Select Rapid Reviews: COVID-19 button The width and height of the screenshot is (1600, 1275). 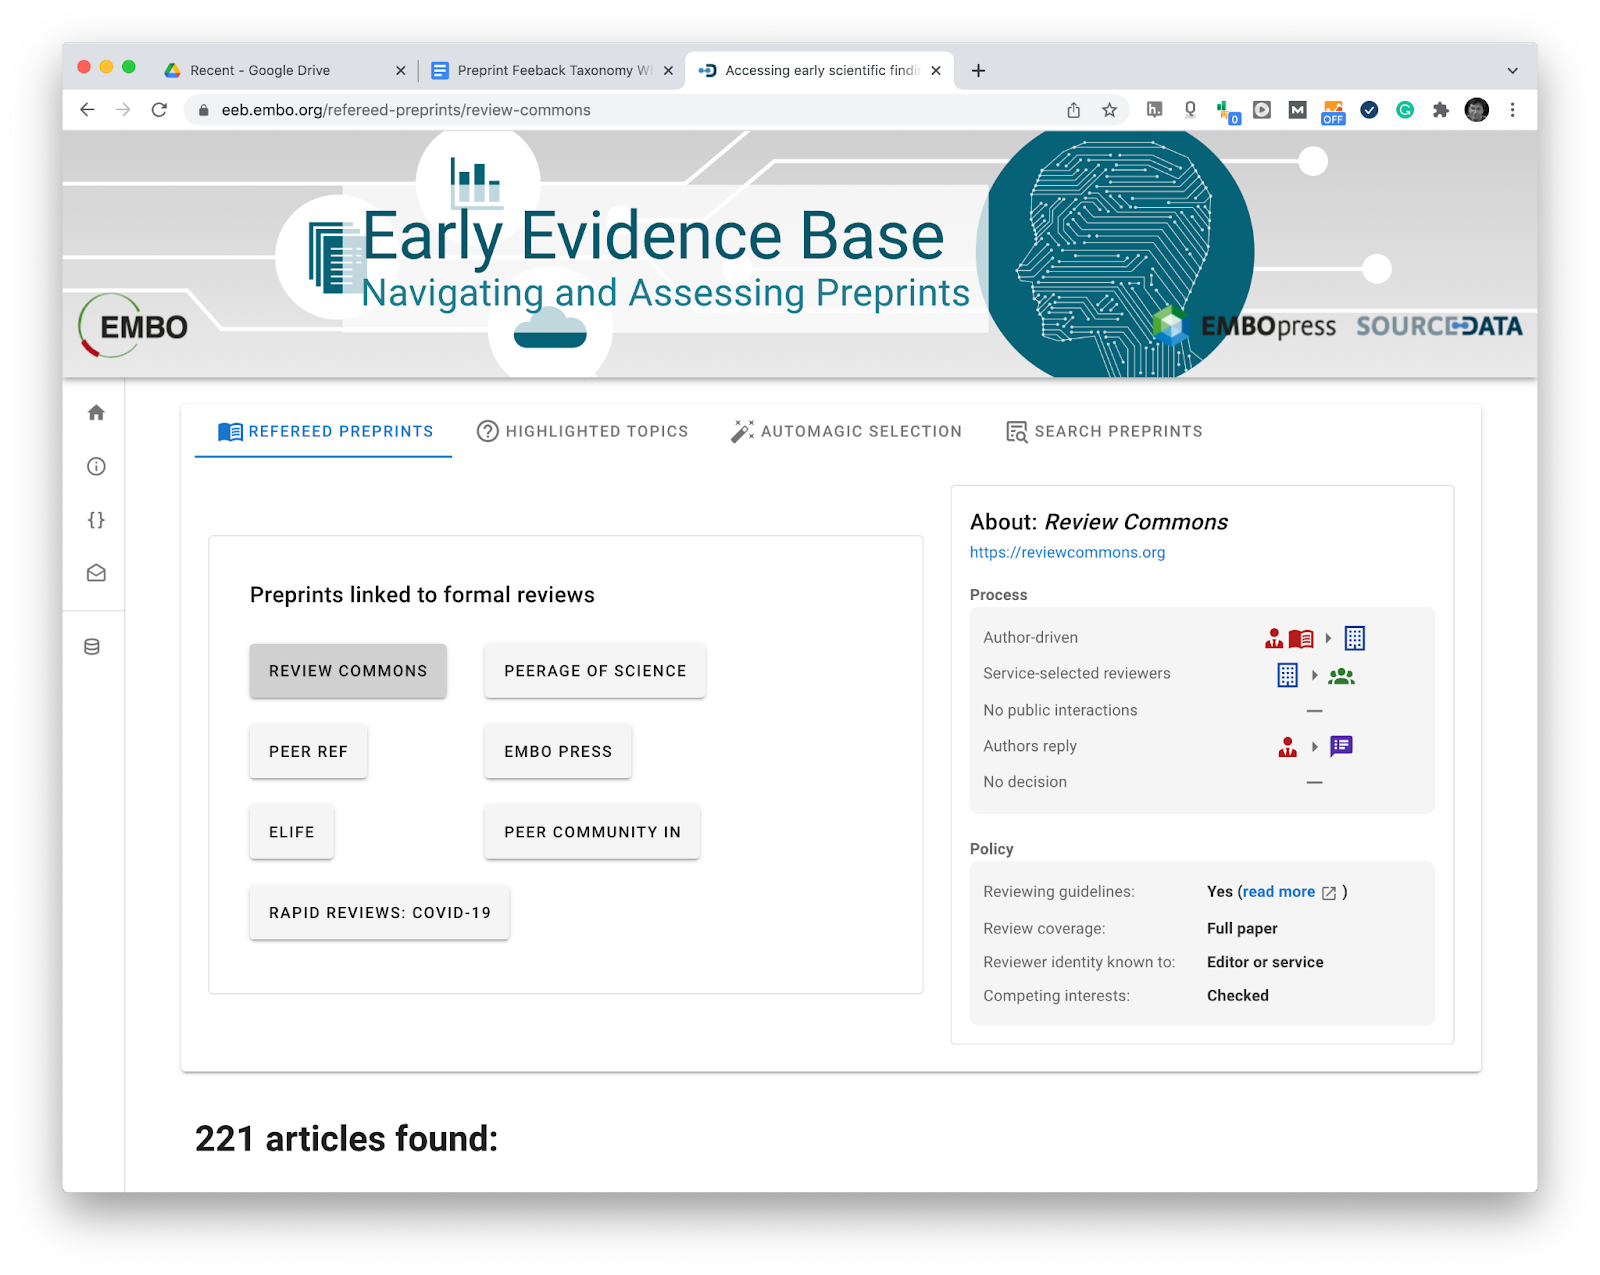[x=380, y=912]
